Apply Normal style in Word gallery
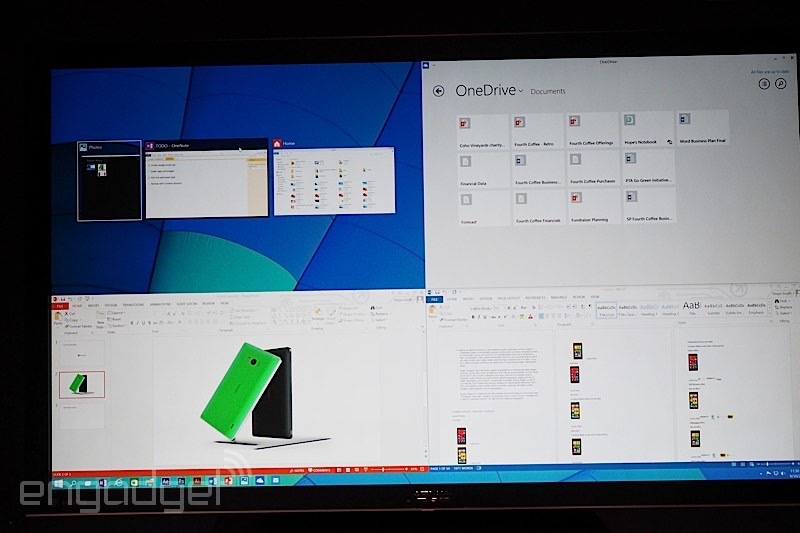Screen dimensions: 800x533 (x=606, y=310)
